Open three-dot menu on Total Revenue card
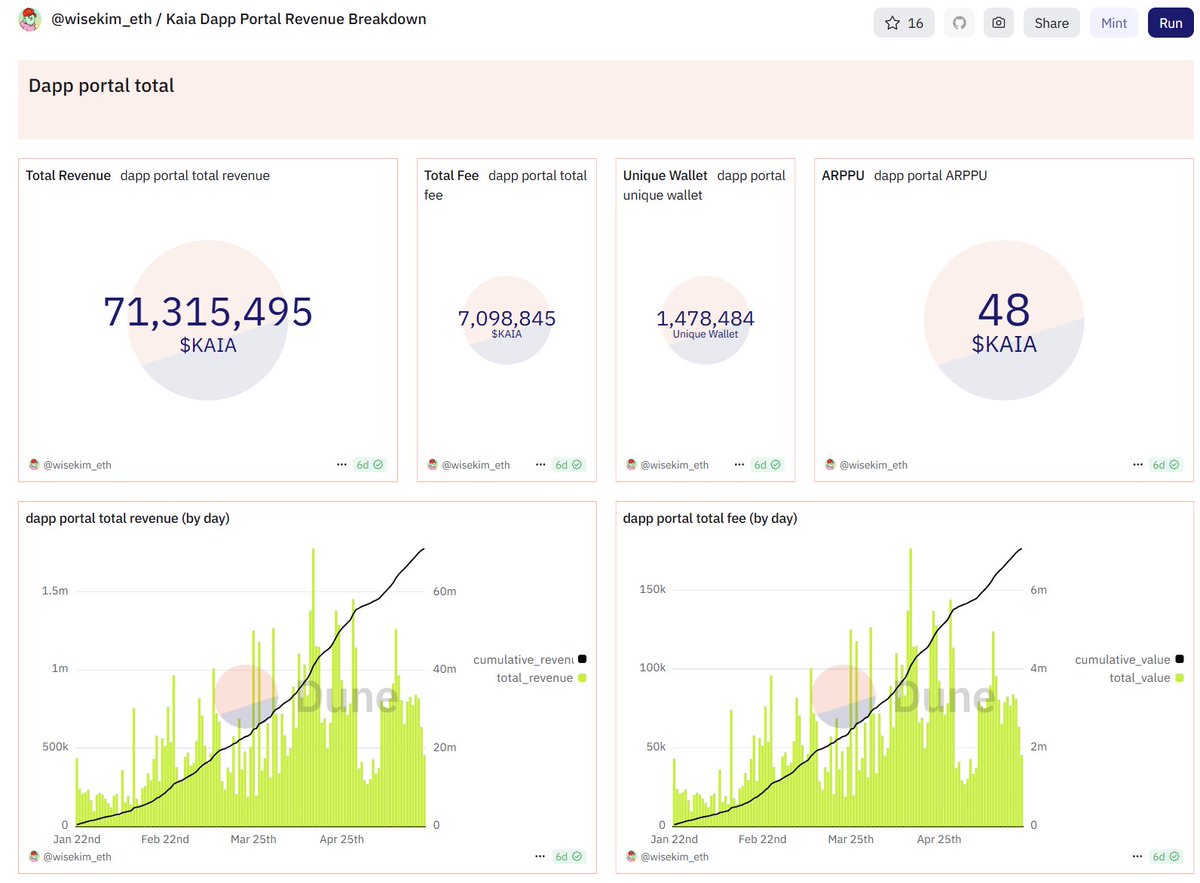1200x883 pixels. pos(342,465)
